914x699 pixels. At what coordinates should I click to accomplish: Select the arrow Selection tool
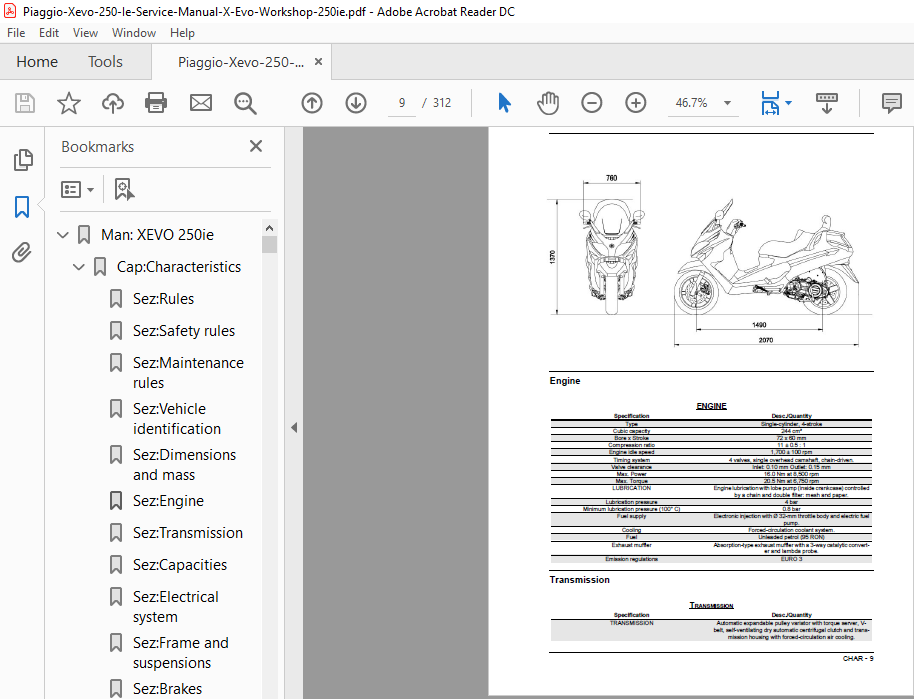[504, 103]
